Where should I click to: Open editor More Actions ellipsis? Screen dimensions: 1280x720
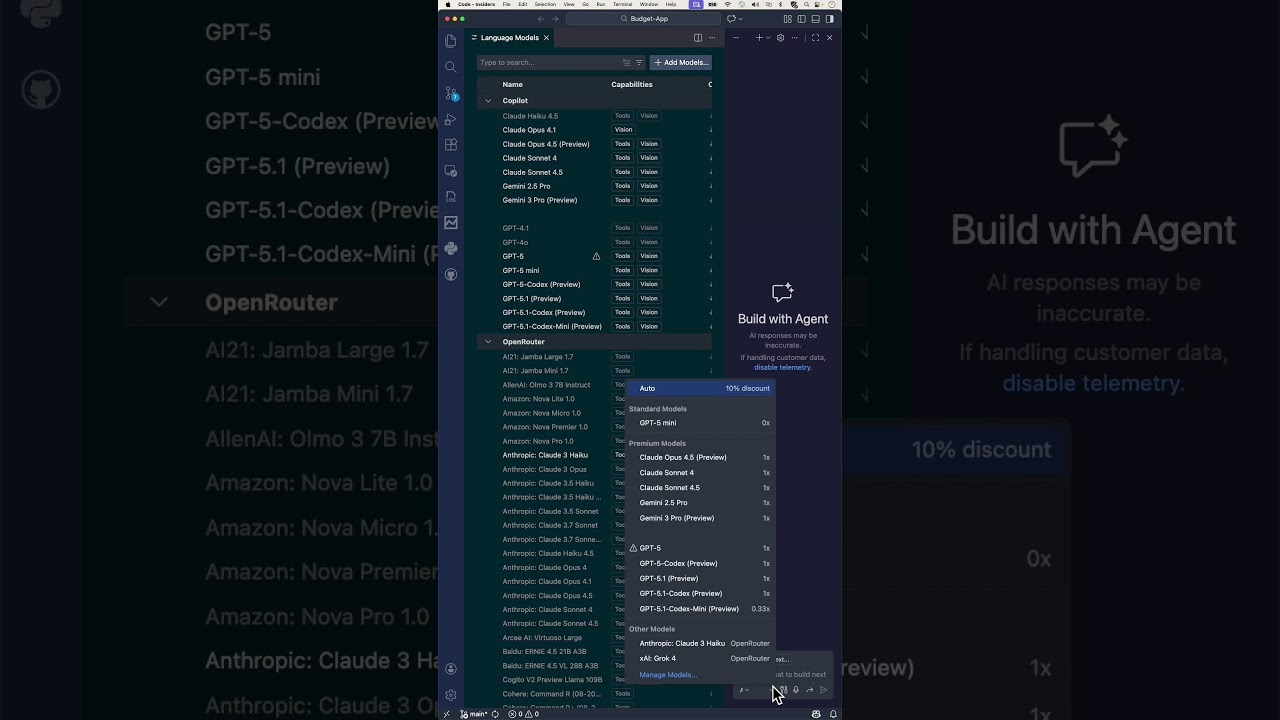point(712,38)
